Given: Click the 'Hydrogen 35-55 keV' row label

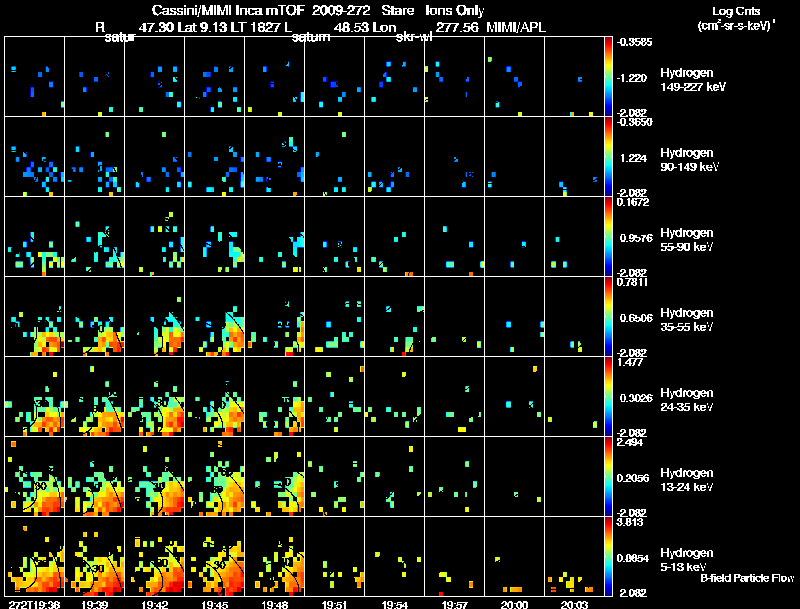Looking at the screenshot, I should pyautogui.click(x=687, y=320).
